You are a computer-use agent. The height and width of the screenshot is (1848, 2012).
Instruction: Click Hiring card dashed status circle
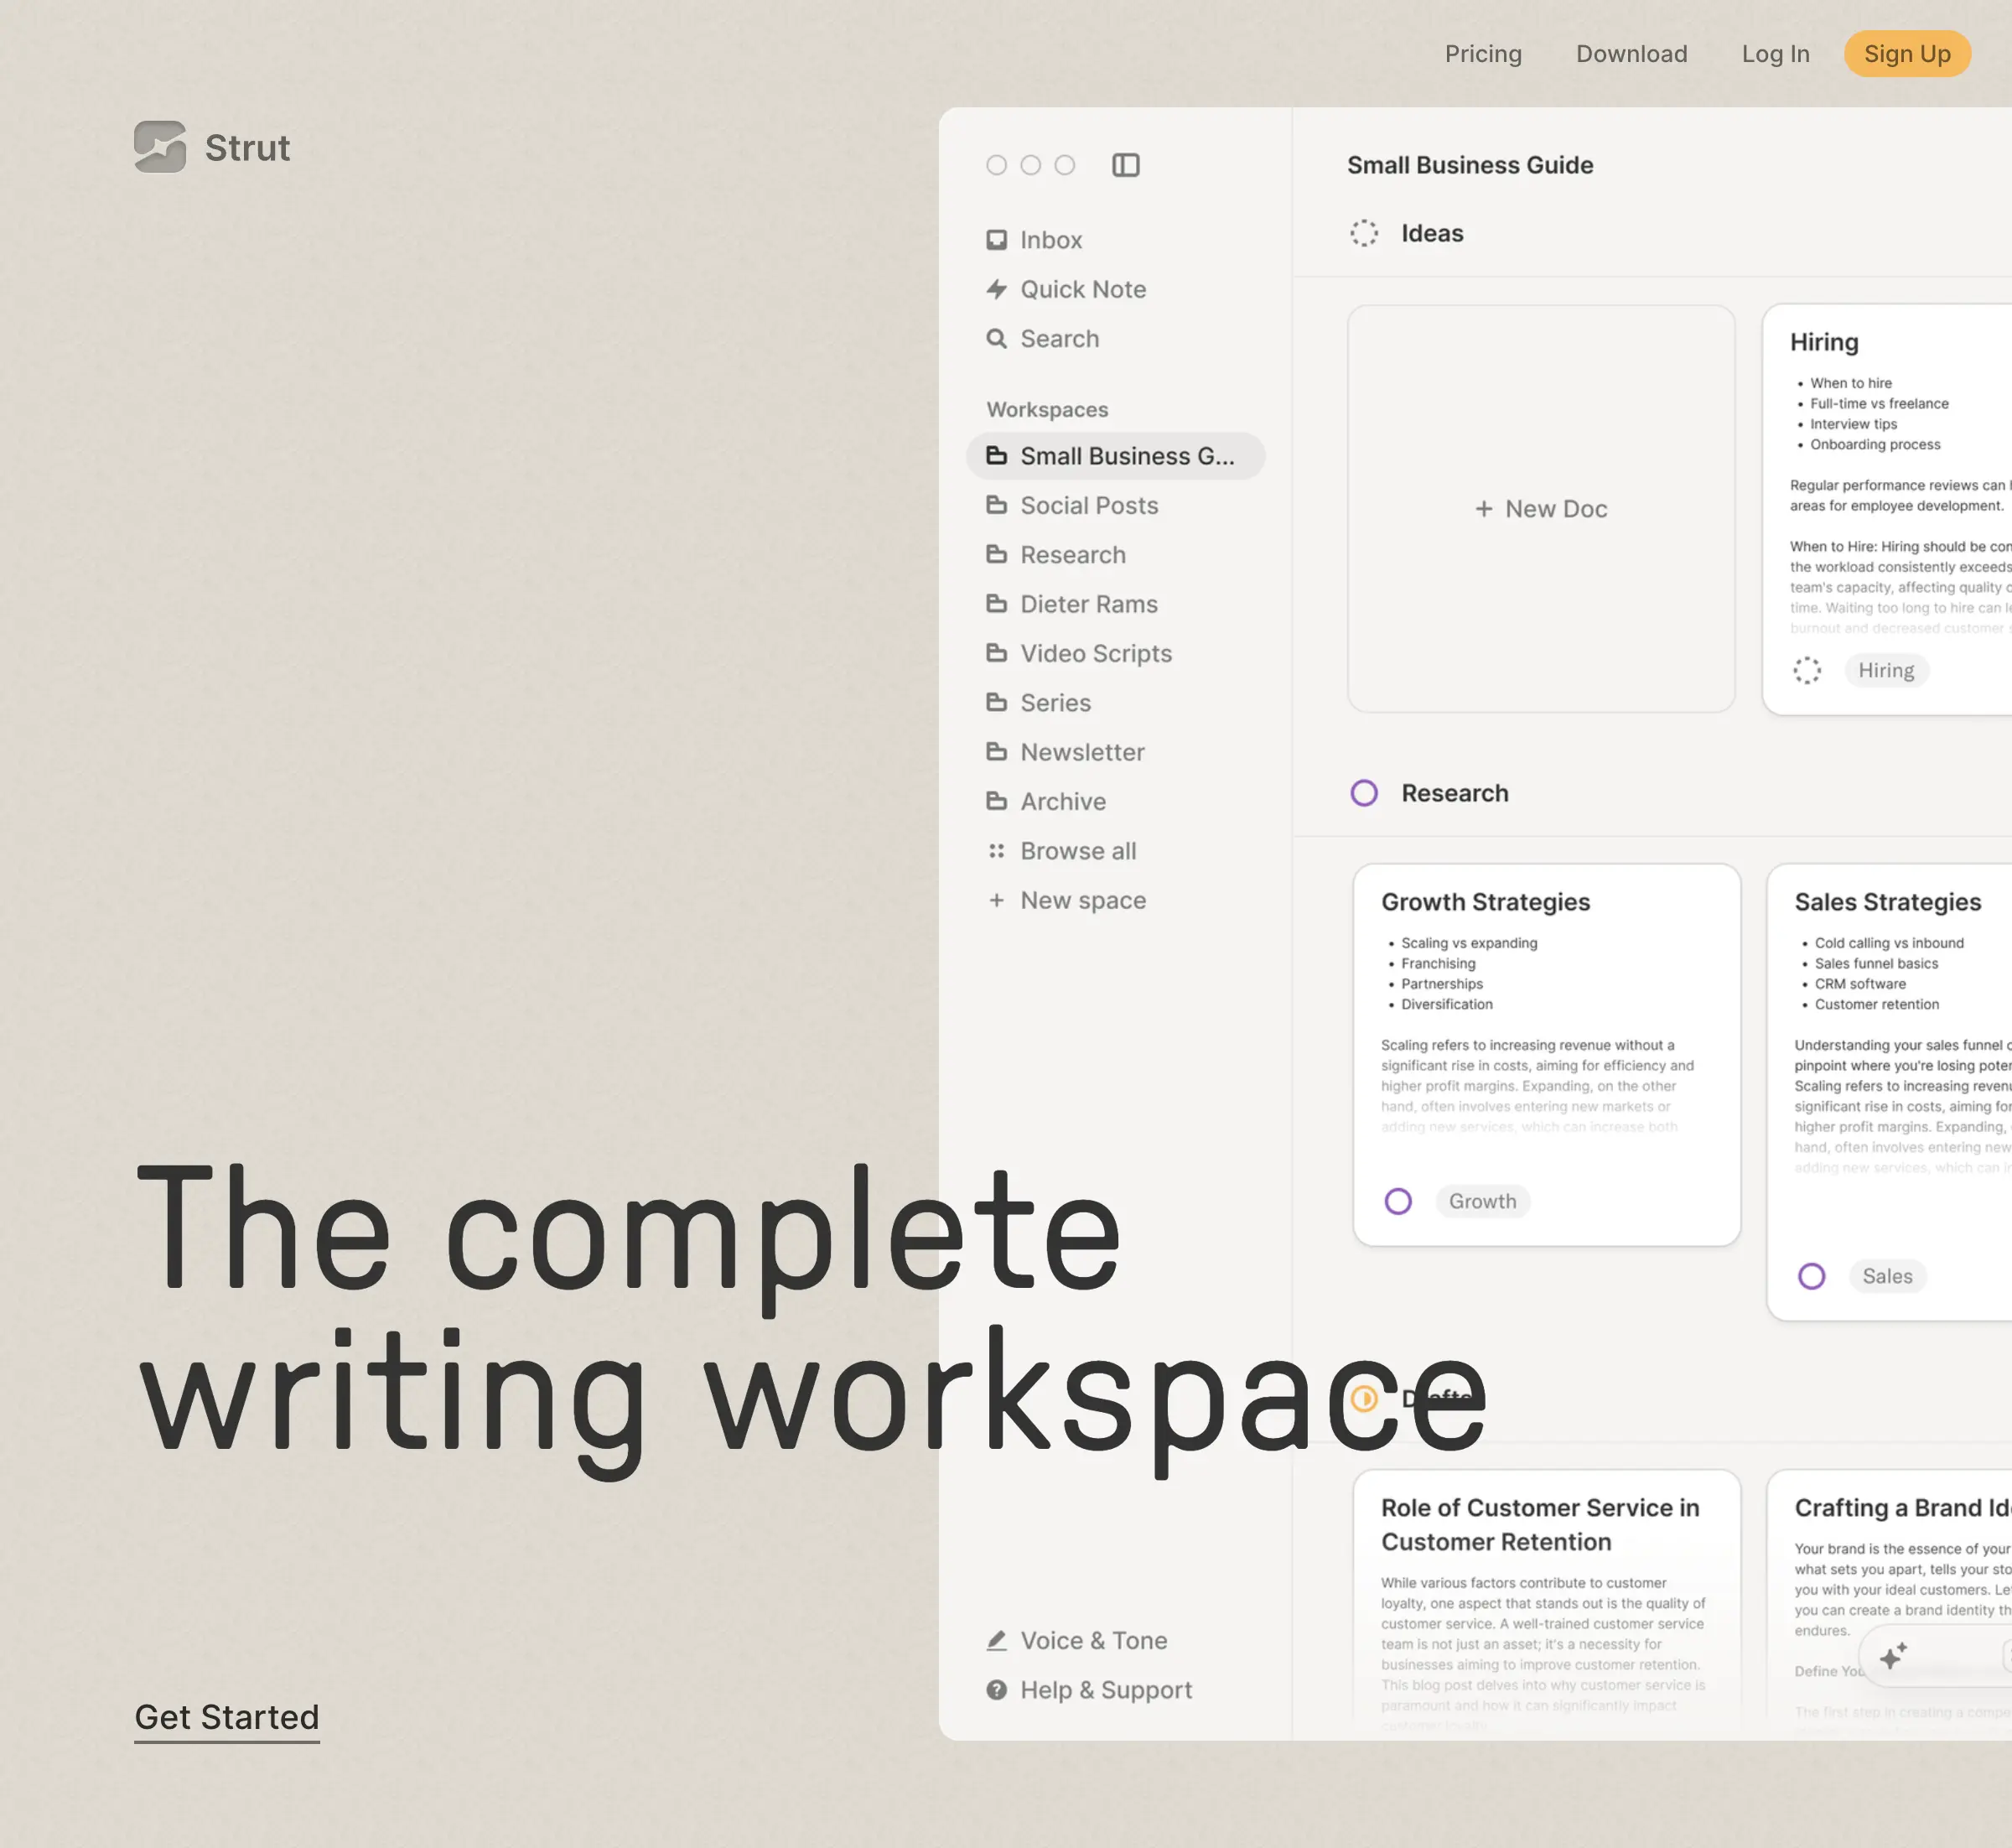1806,670
